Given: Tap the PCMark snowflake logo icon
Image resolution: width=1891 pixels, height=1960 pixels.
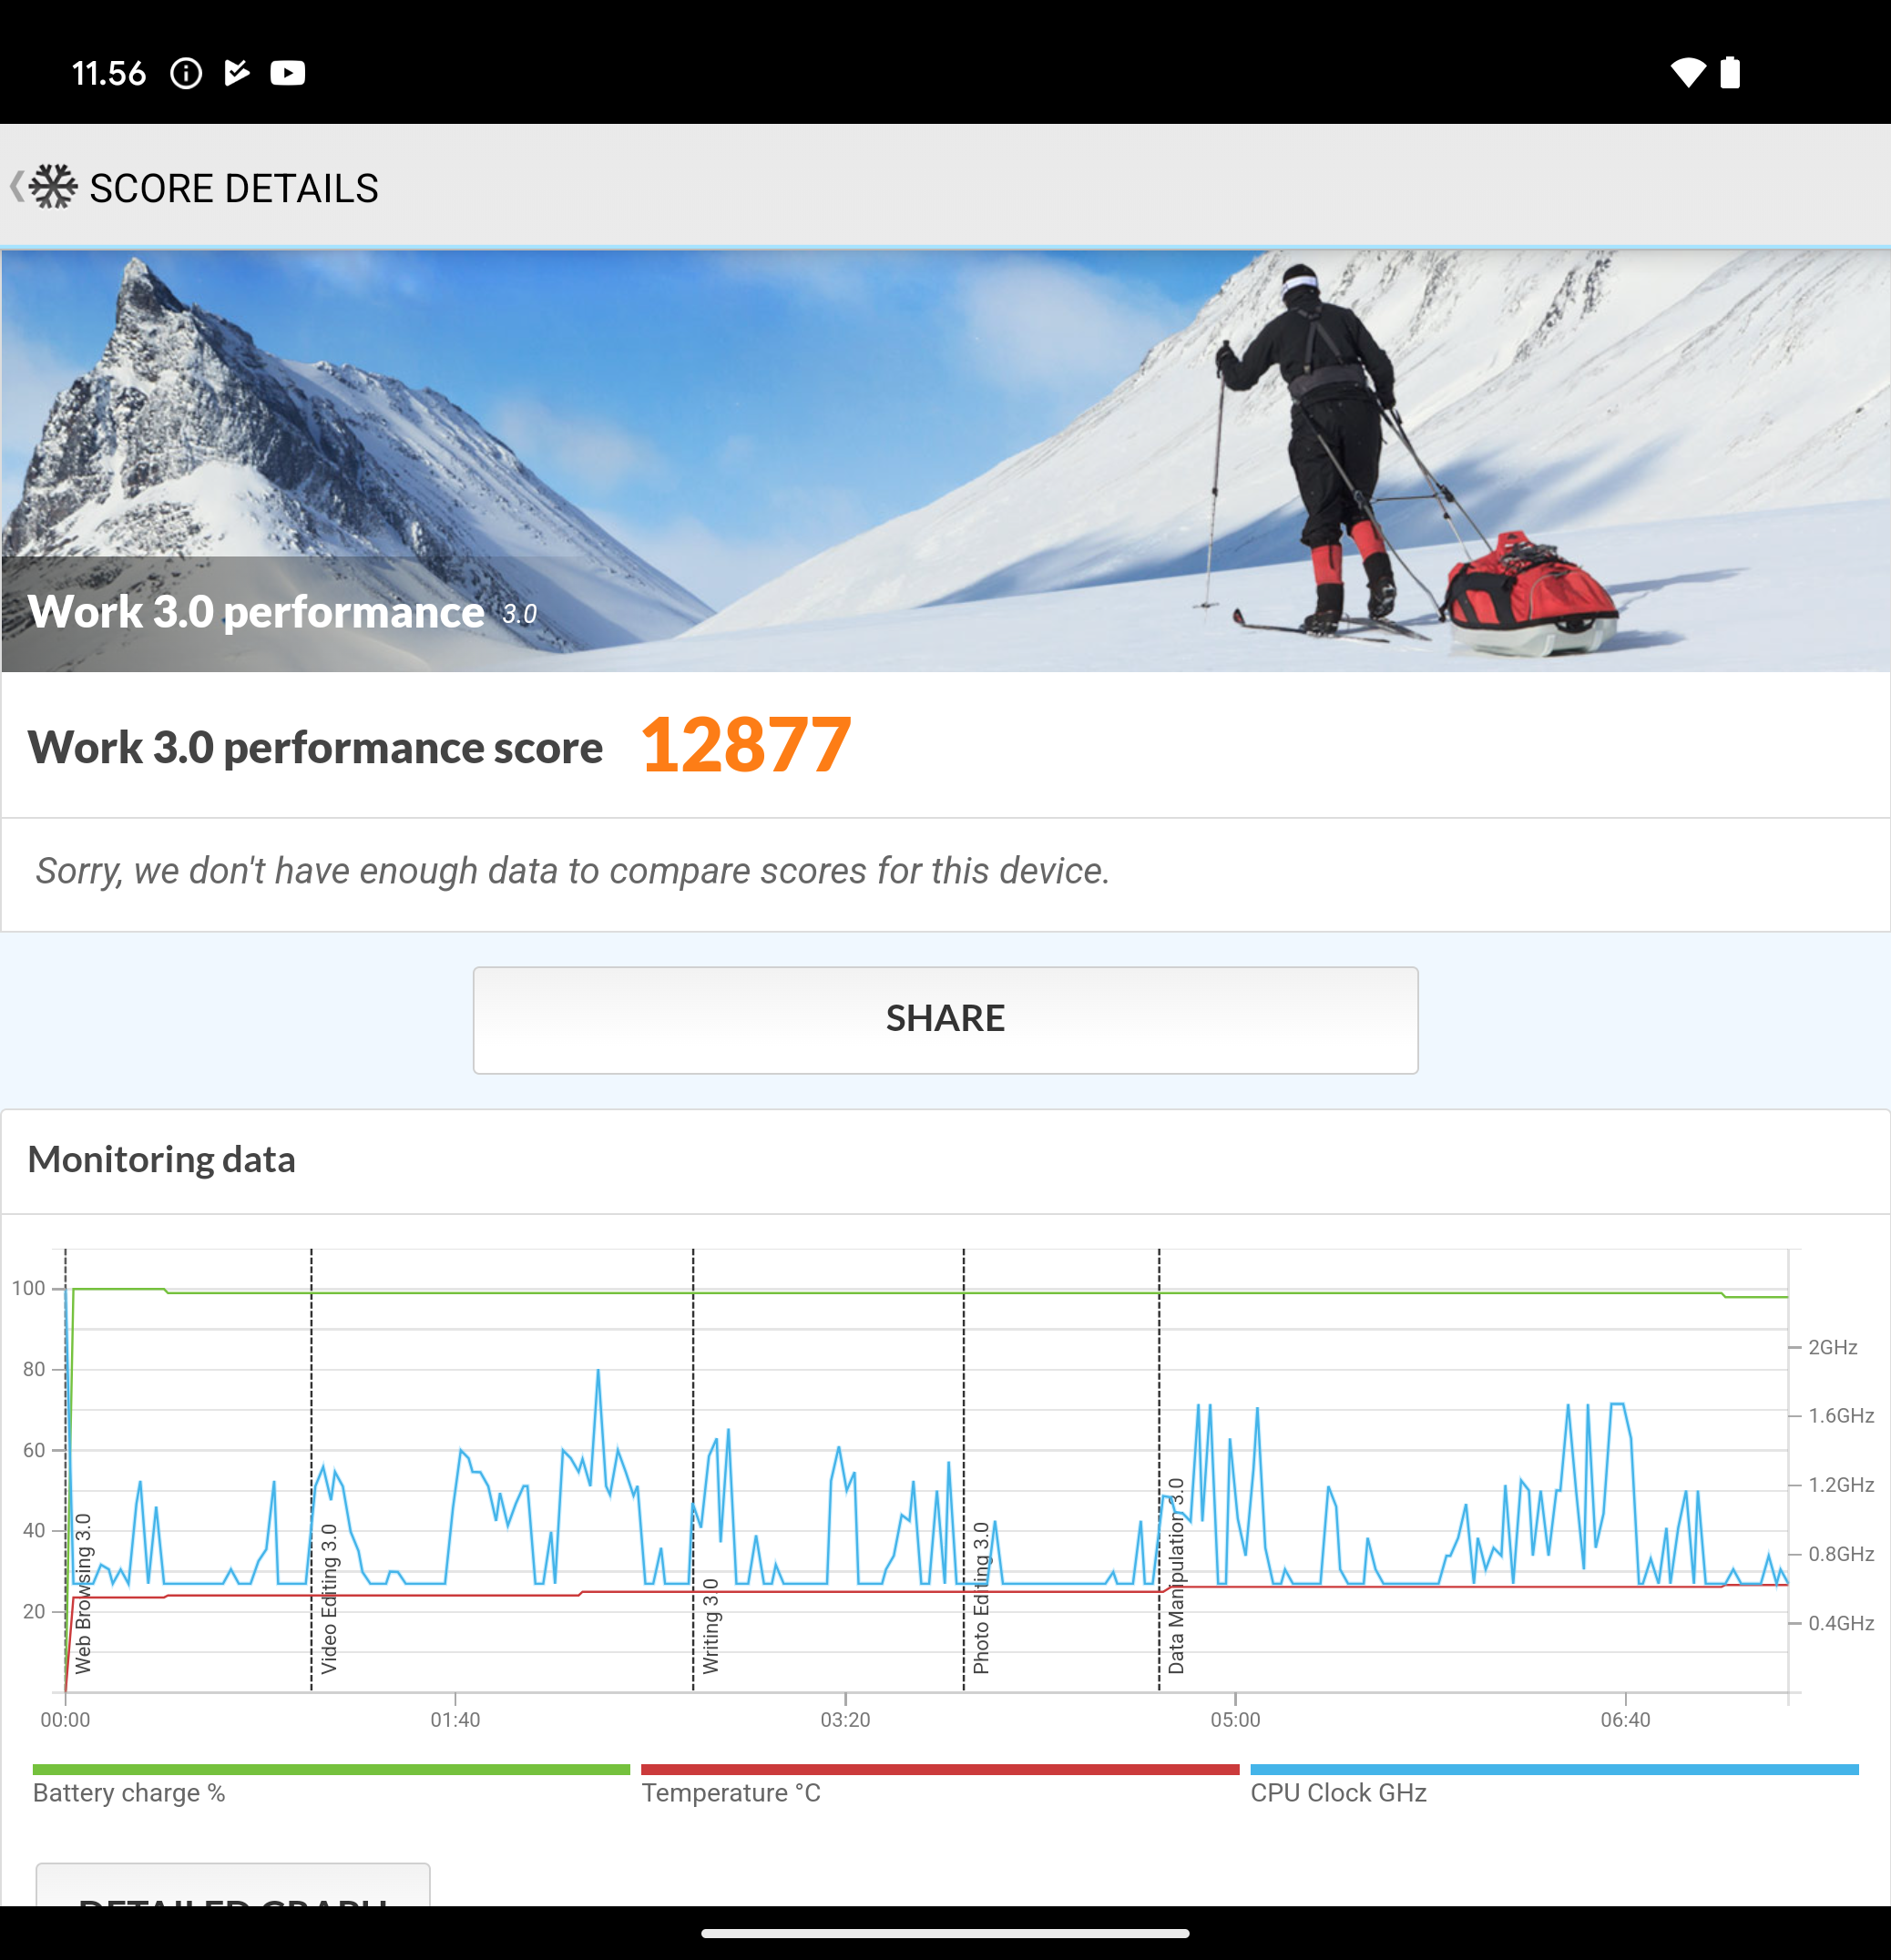Looking at the screenshot, I should 53,187.
